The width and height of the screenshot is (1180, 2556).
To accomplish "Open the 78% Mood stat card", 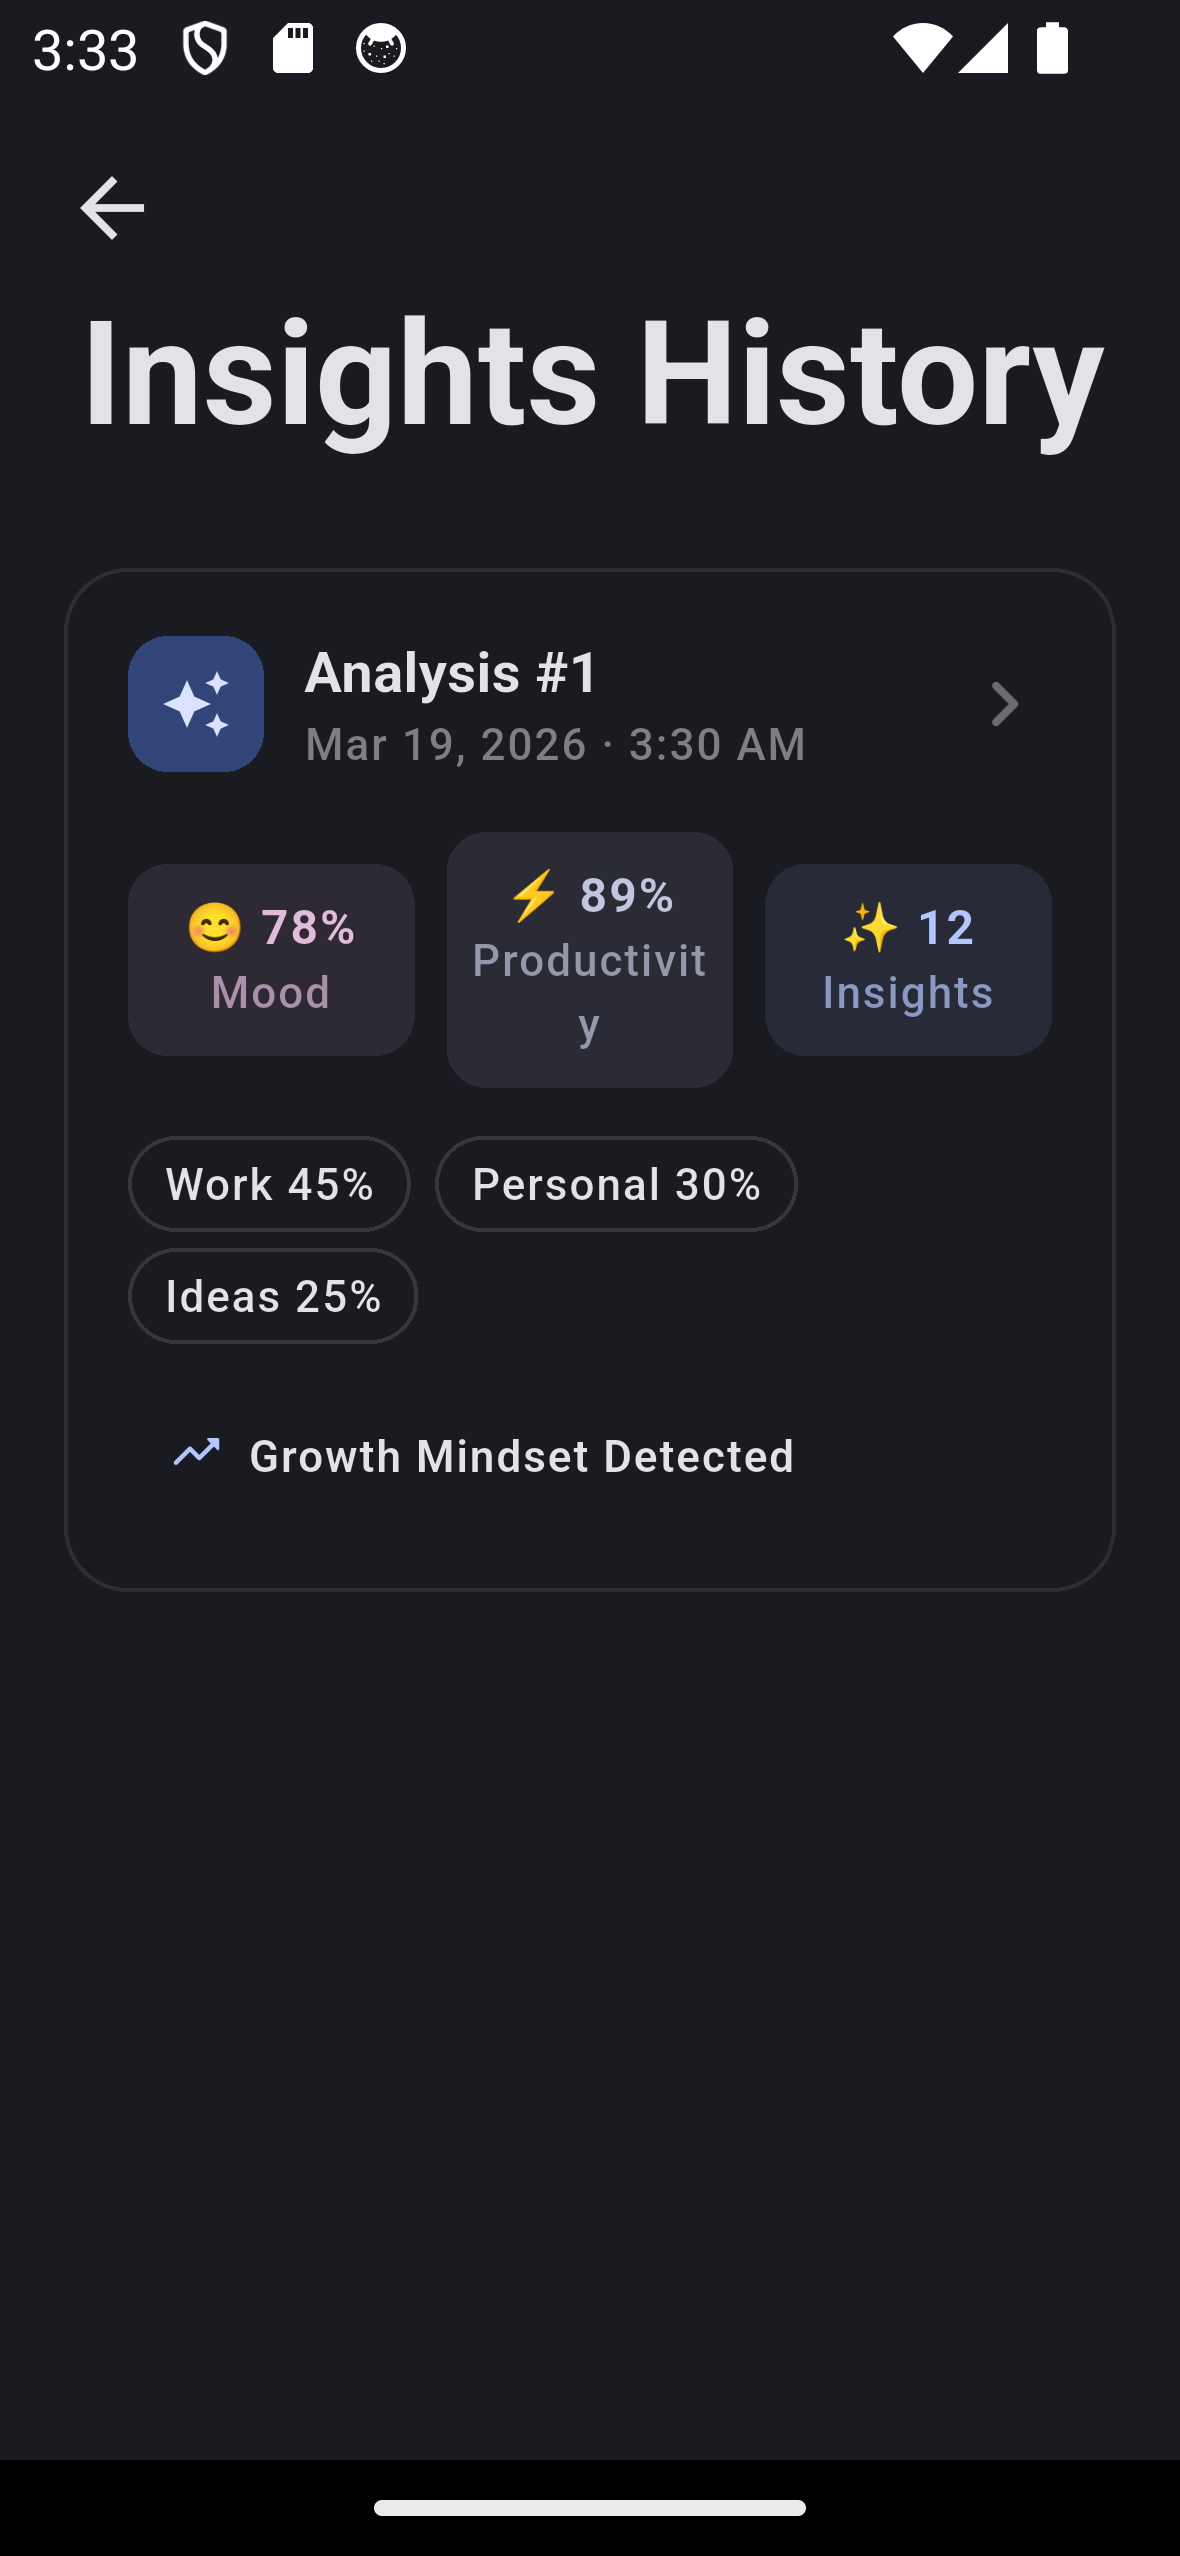I will coord(271,960).
